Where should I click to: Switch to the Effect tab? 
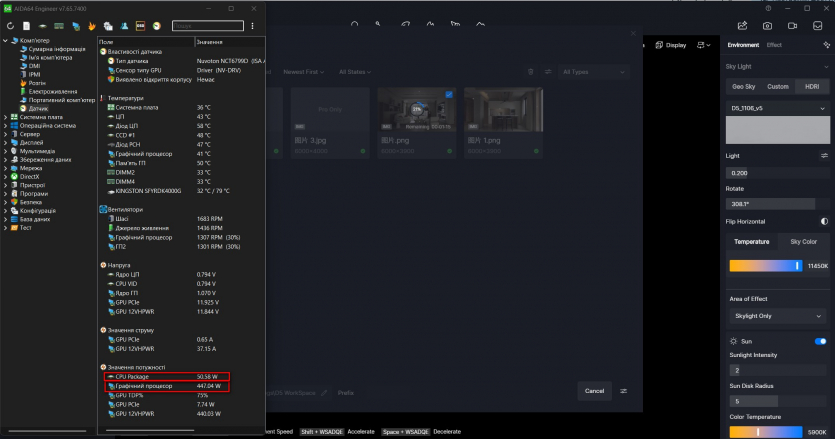774,45
